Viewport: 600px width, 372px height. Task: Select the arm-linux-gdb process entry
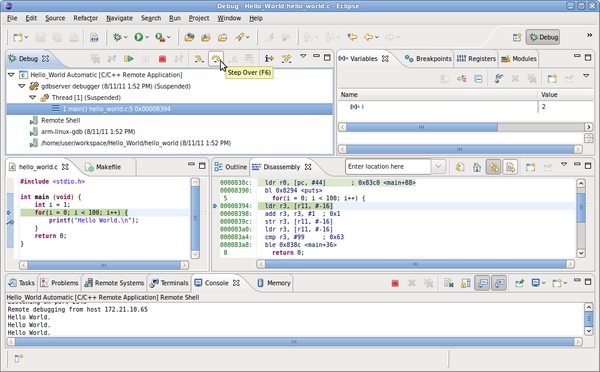[88, 132]
